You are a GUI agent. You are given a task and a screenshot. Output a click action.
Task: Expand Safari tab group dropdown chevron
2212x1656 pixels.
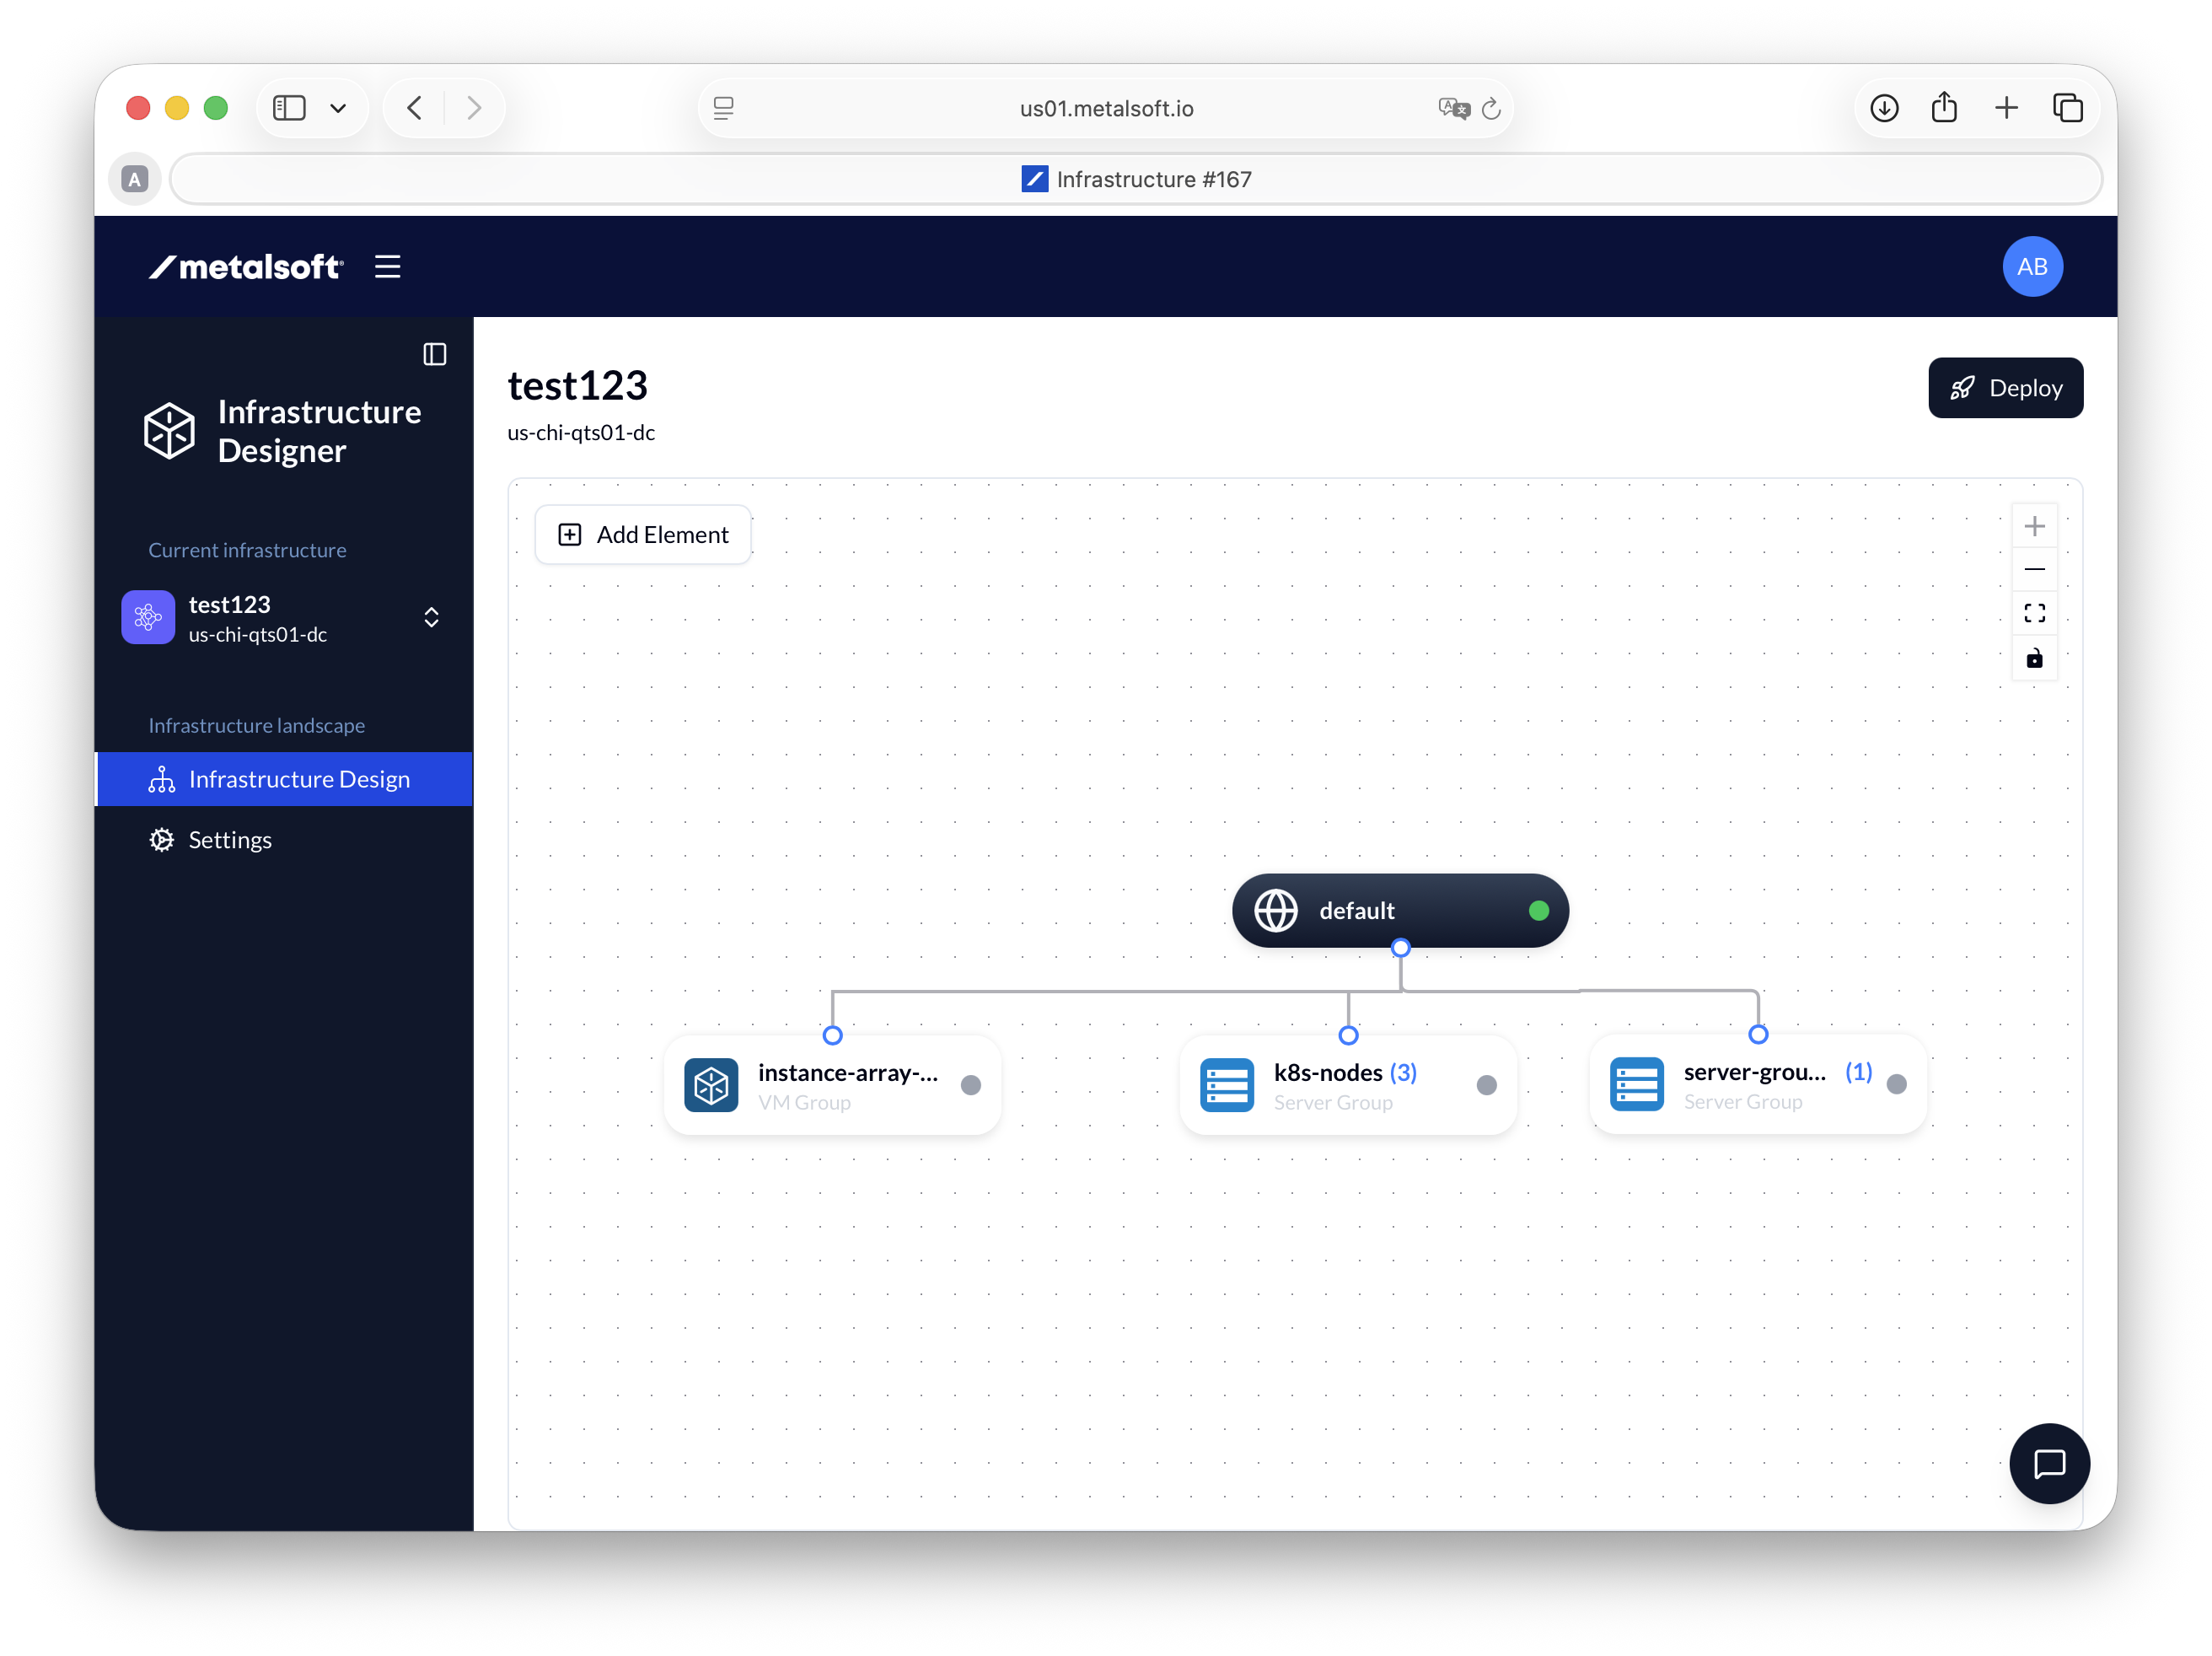point(338,108)
